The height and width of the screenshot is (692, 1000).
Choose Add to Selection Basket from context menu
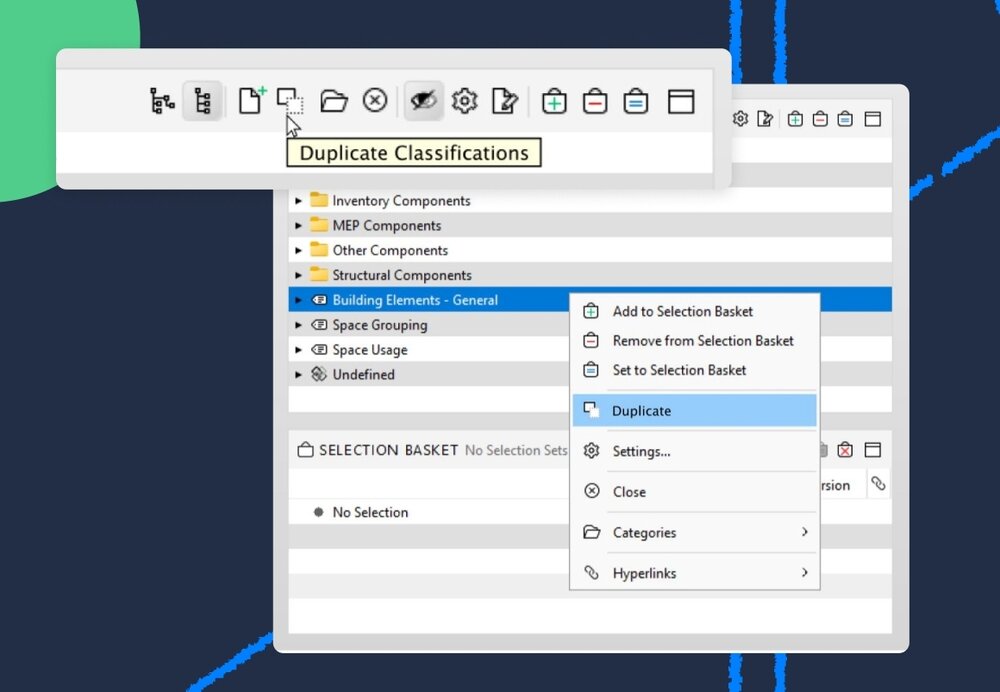pyautogui.click(x=695, y=311)
